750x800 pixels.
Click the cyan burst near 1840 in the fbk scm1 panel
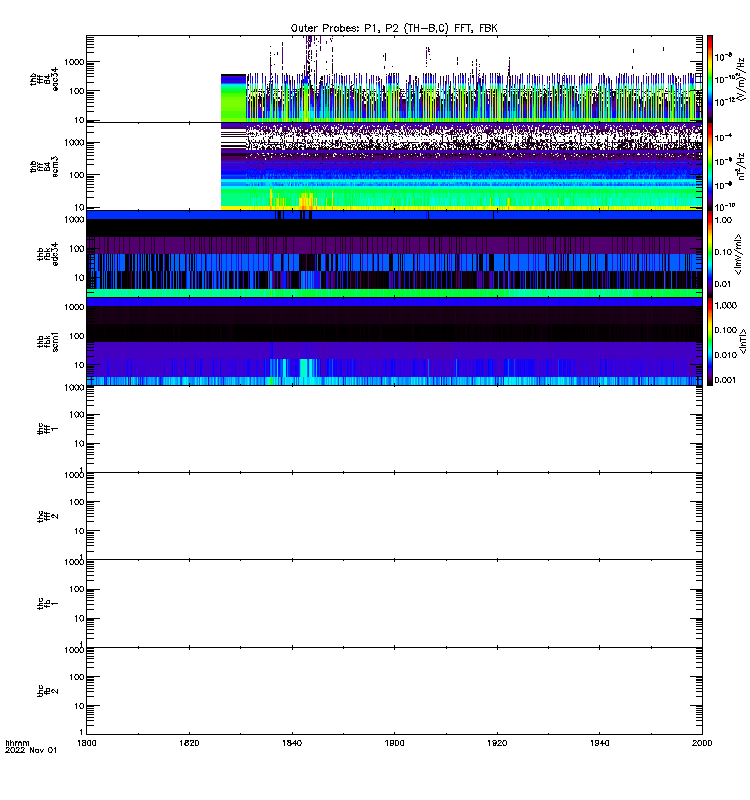click(x=305, y=368)
